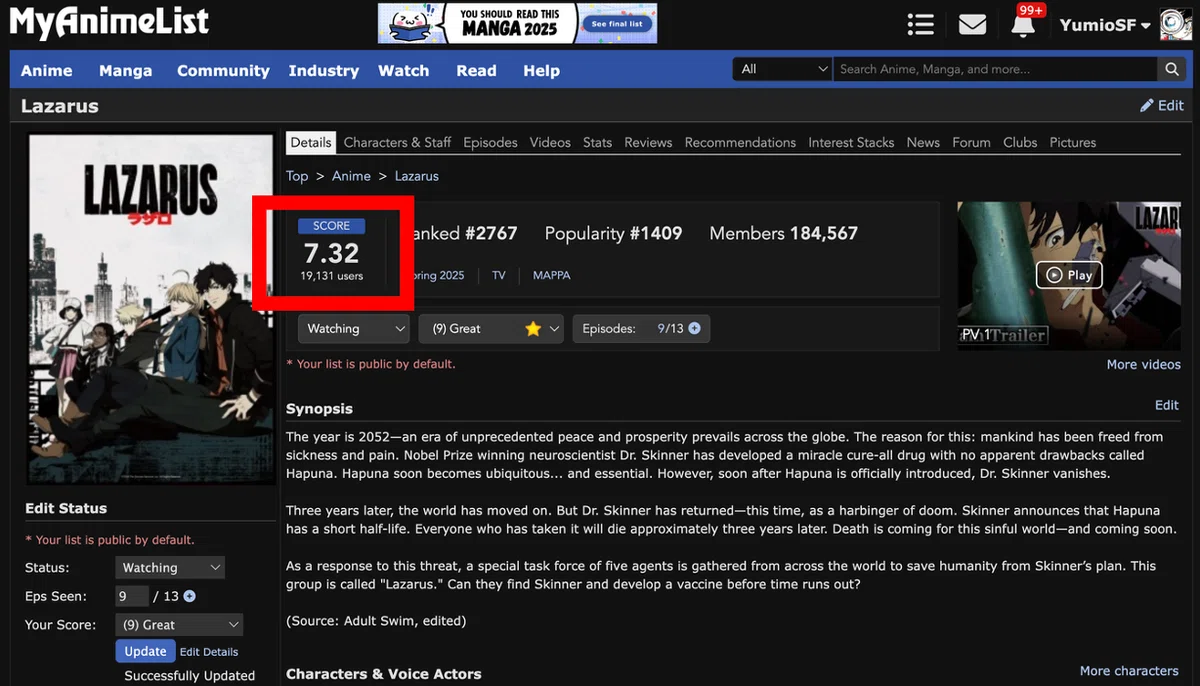Open Your Score dropdown in Edit Status
The width and height of the screenshot is (1200, 686).
tap(179, 625)
